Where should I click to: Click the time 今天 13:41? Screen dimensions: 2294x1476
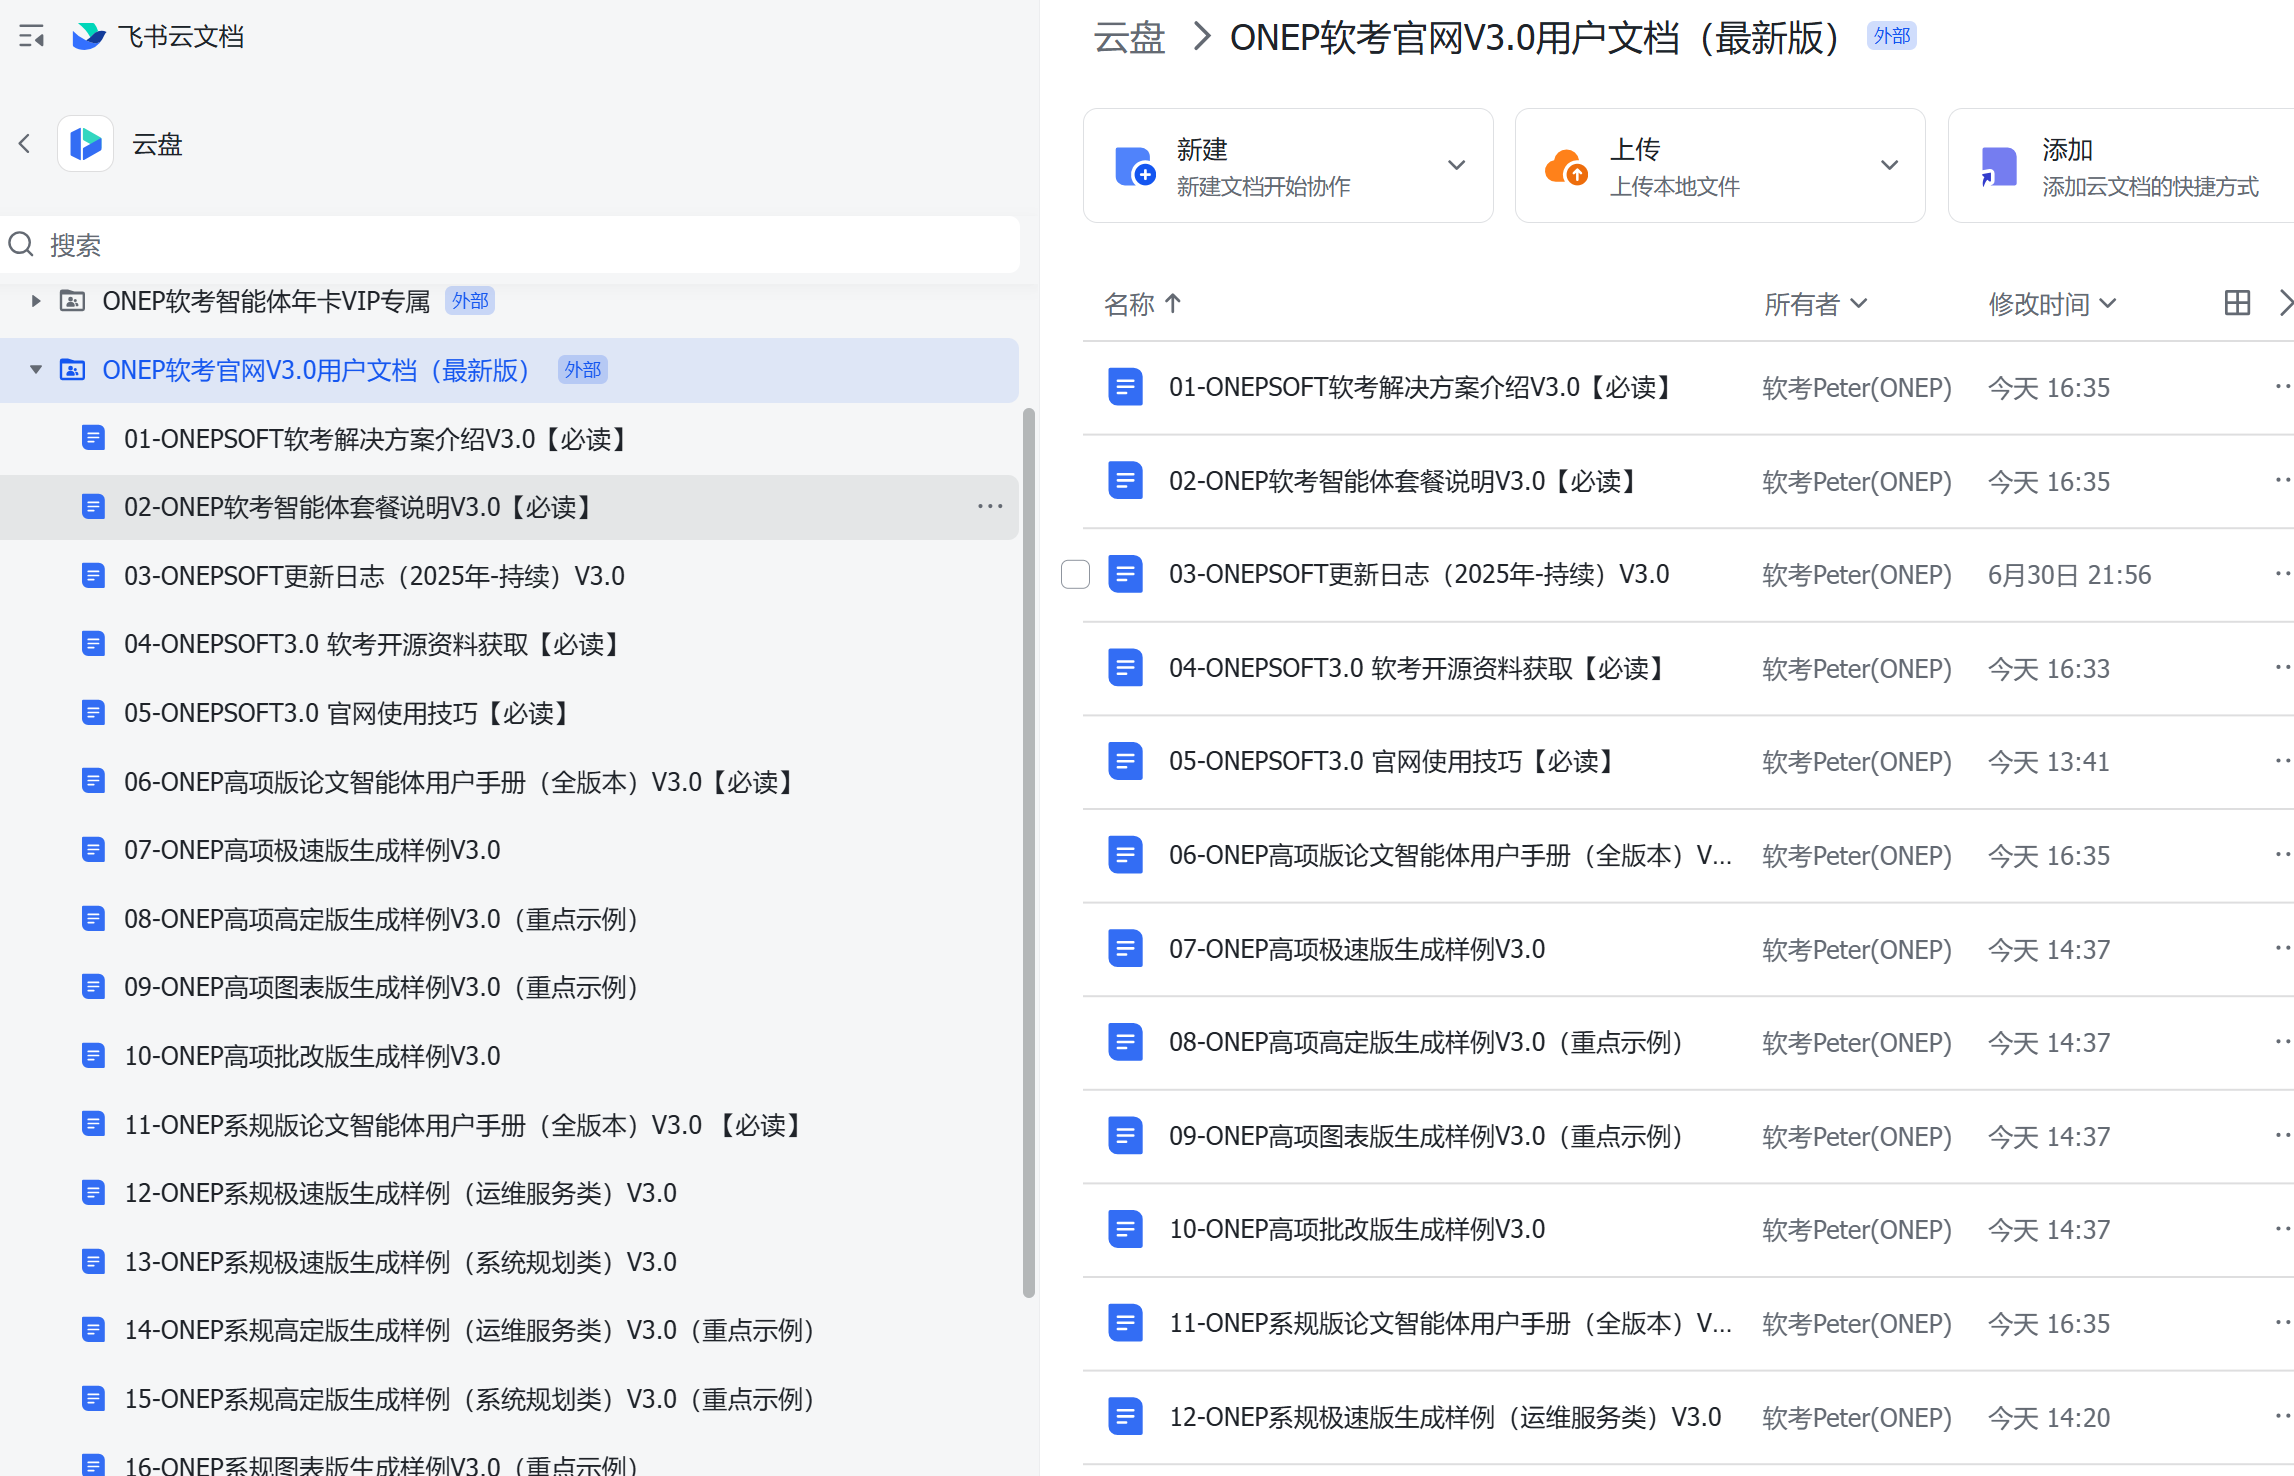tap(2048, 761)
